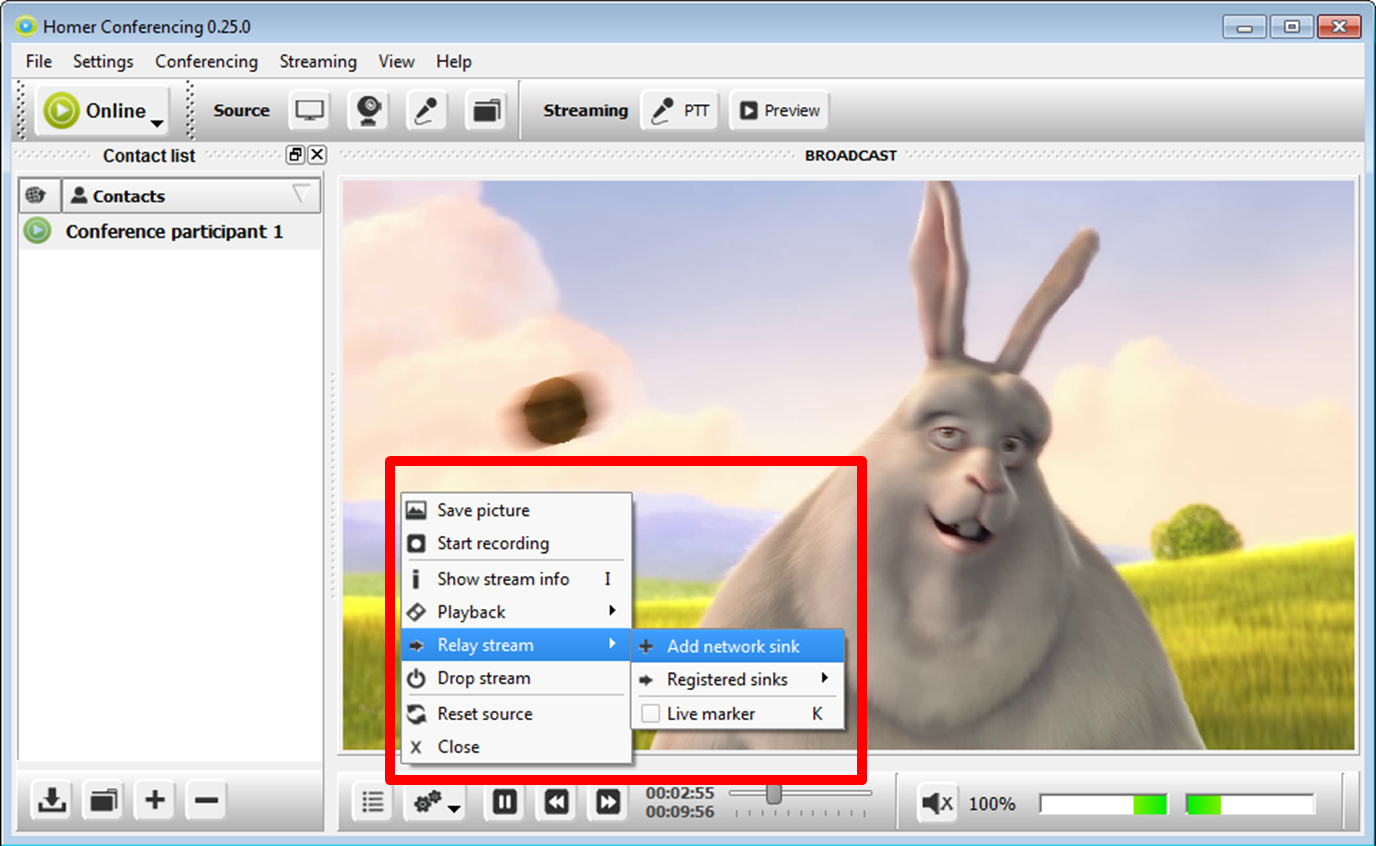Click the rewind button
Screen dimensions: 1376x846
click(557, 802)
